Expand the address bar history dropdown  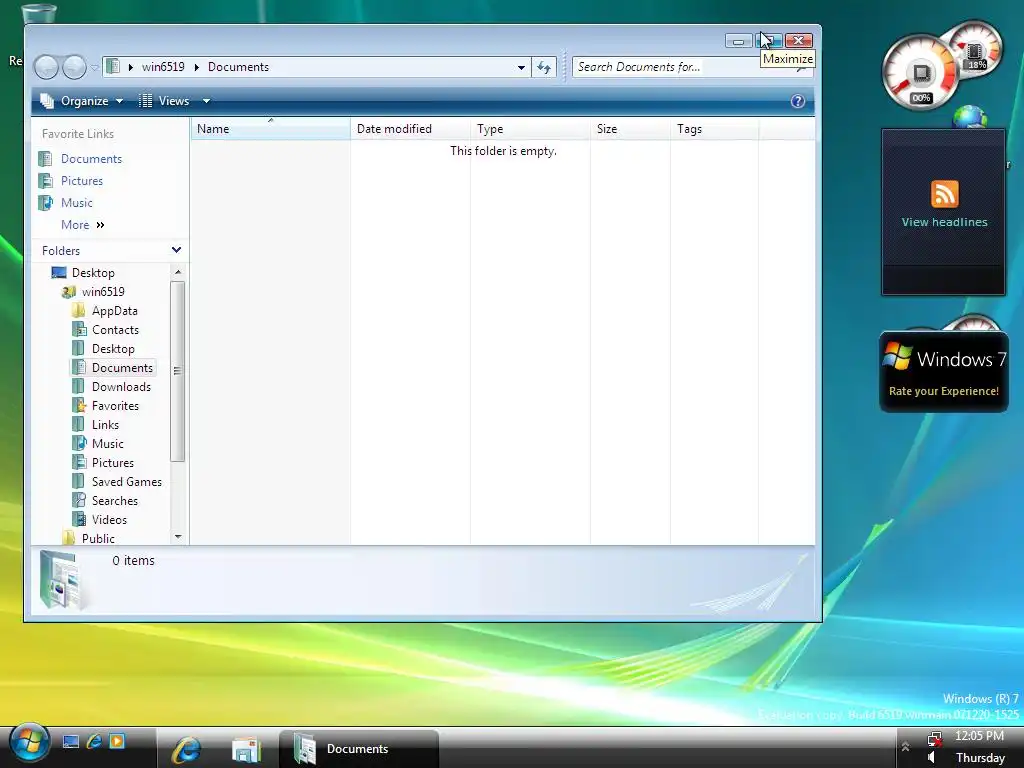pyautogui.click(x=521, y=67)
